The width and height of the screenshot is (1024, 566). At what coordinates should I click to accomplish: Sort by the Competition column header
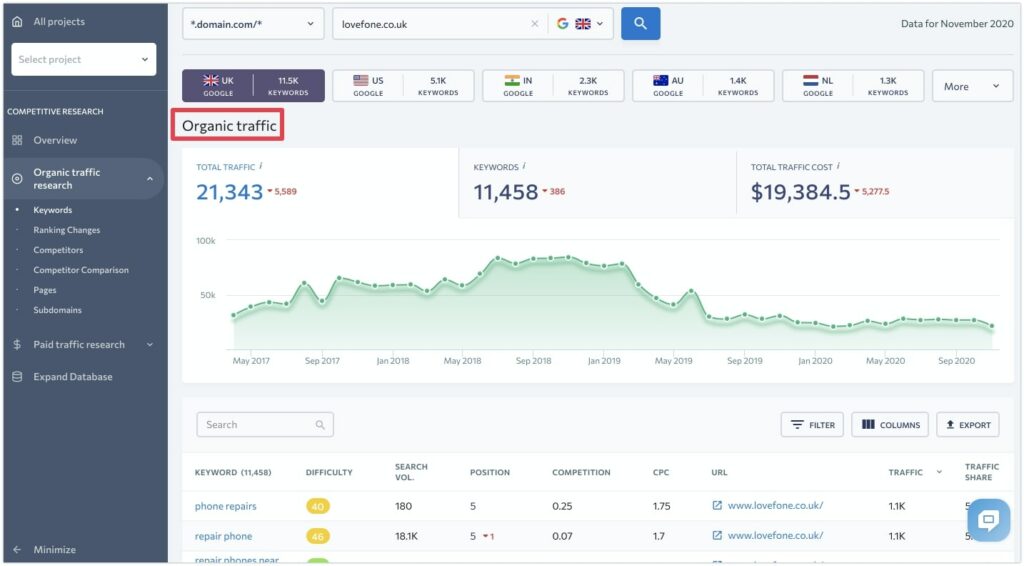581,473
